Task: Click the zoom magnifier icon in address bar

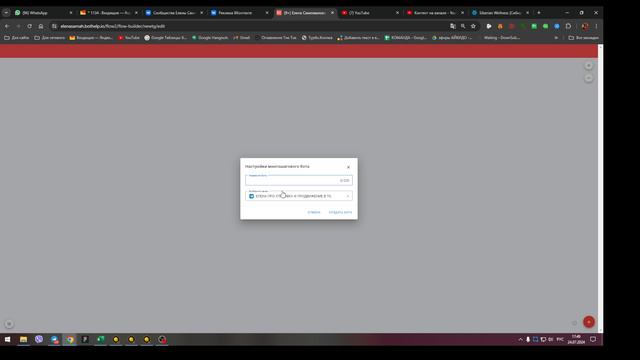Action: click(463, 26)
